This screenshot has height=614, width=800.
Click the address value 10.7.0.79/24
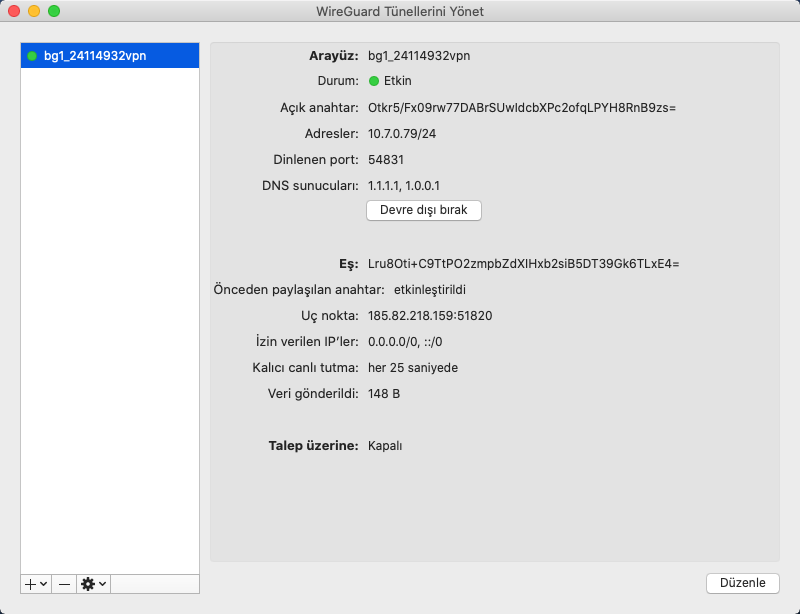click(402, 134)
